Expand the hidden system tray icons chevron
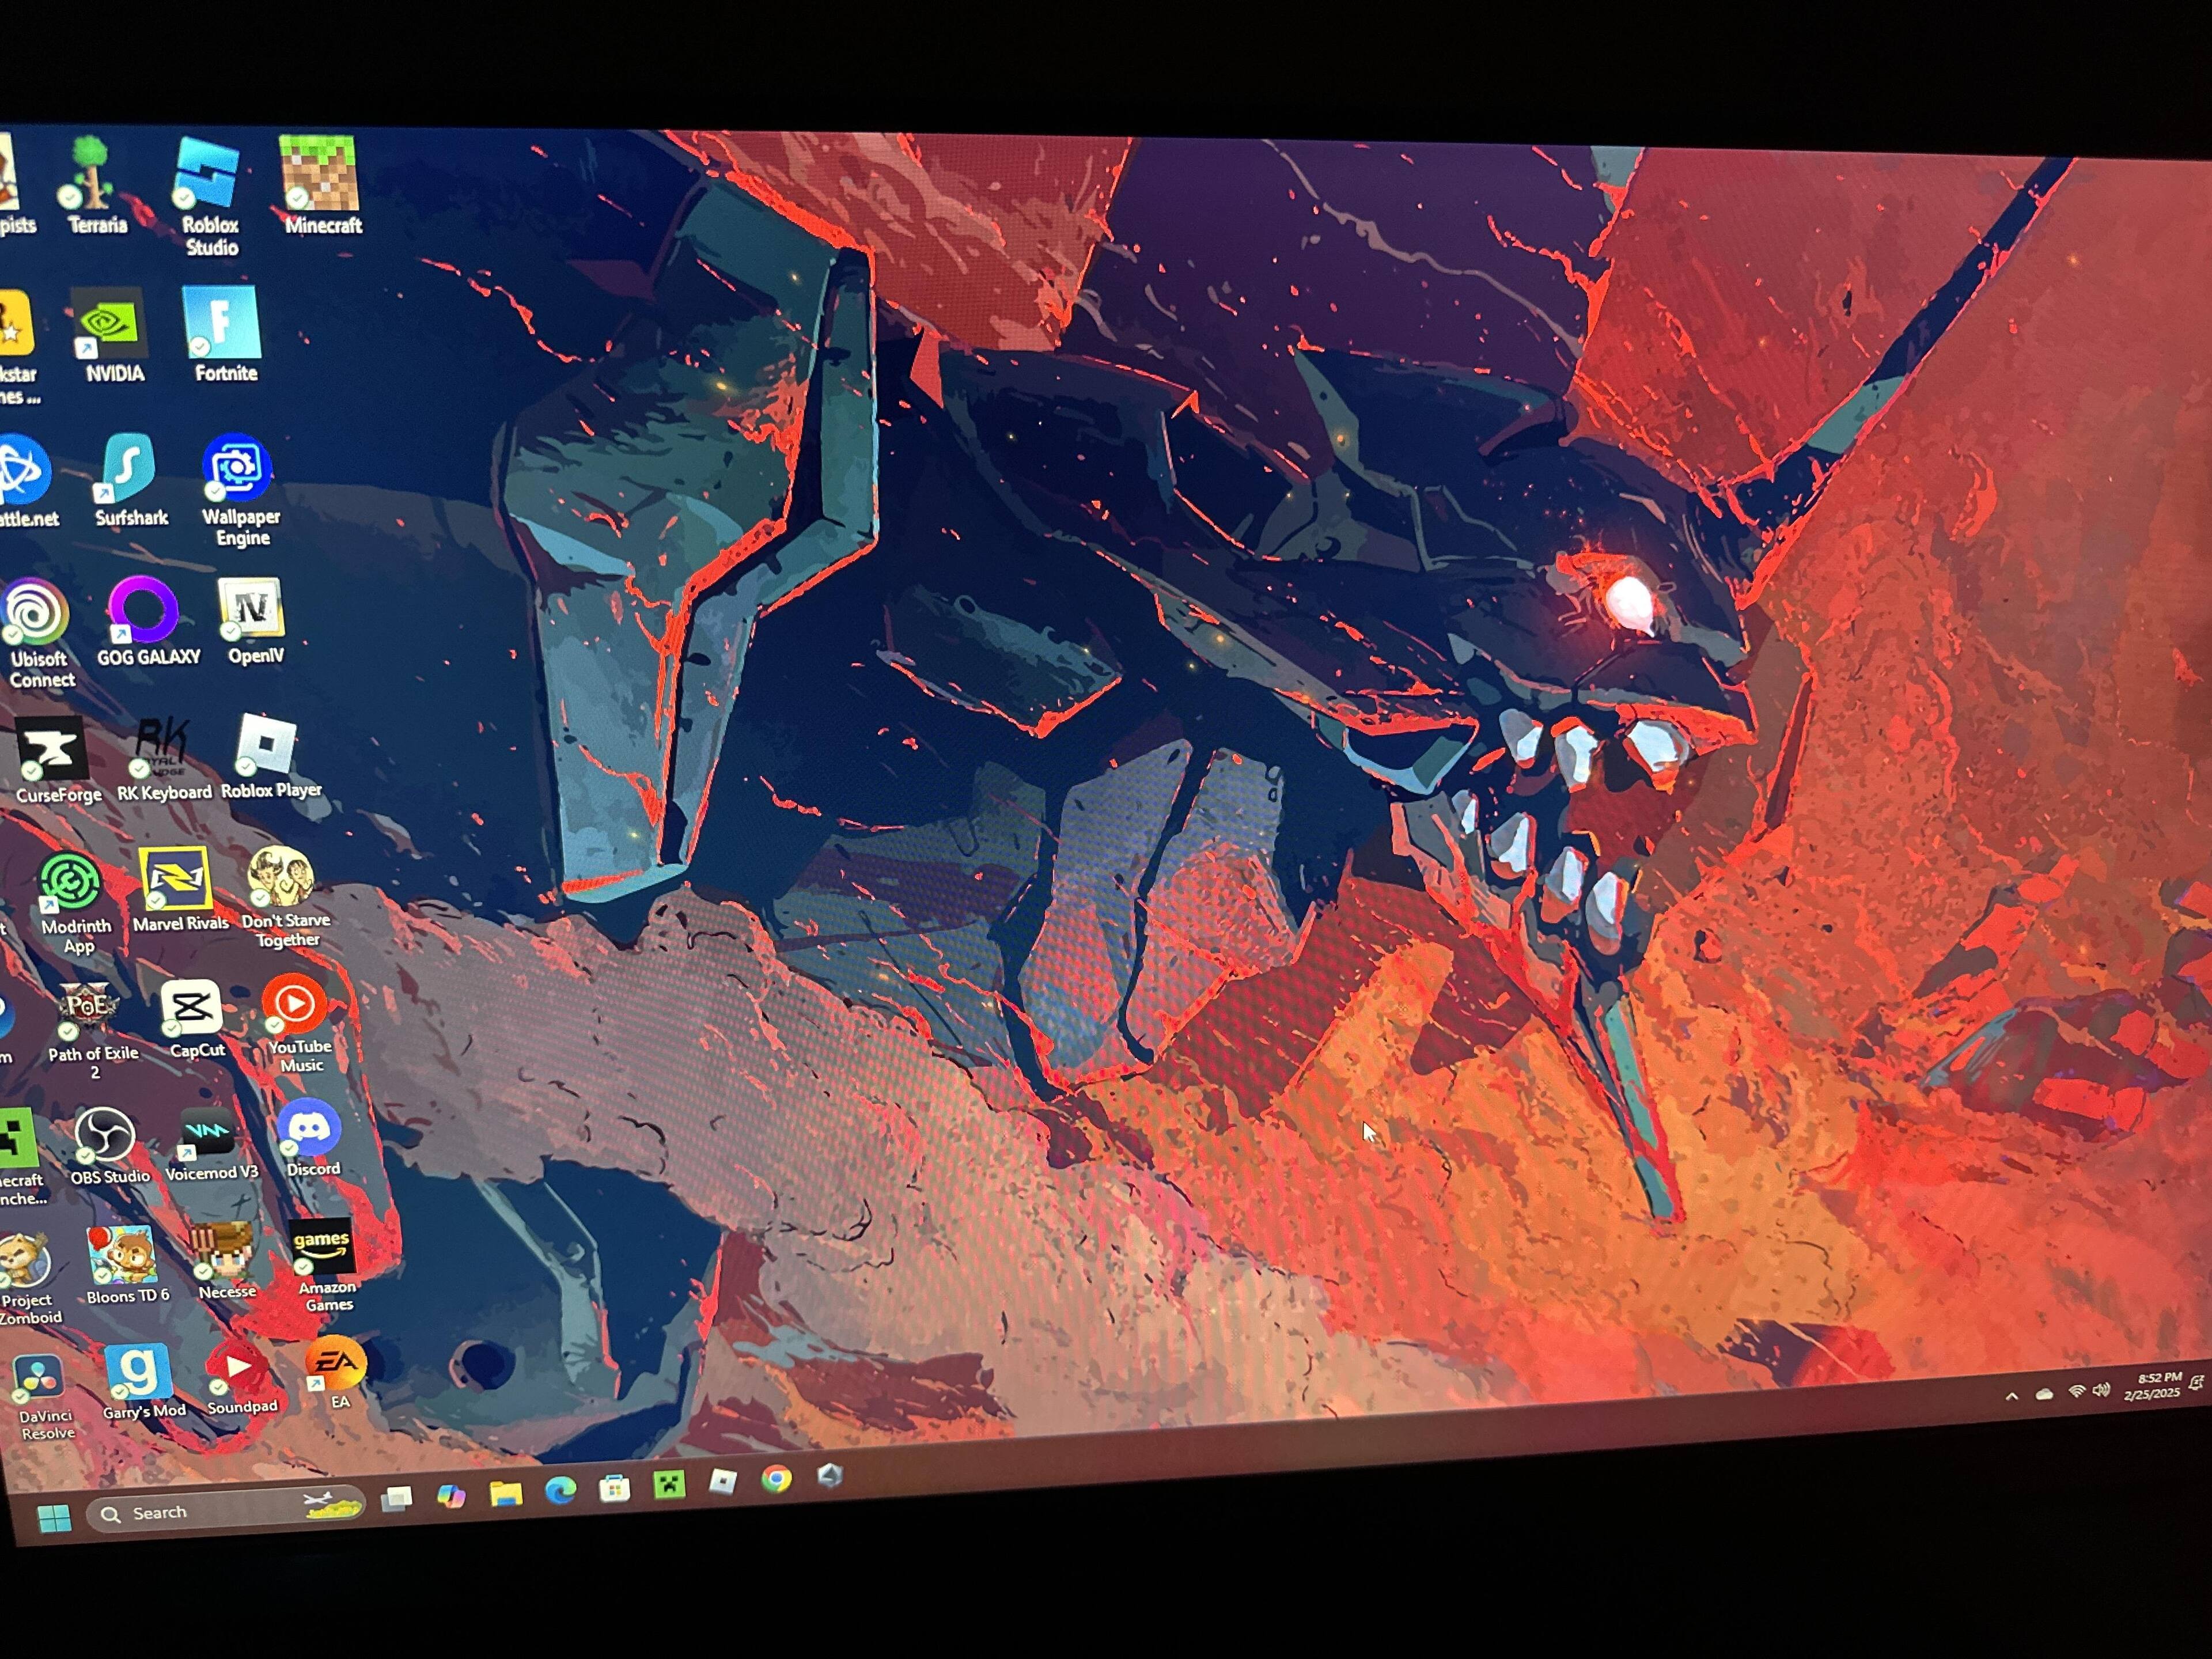2212x1659 pixels. 2011,1396
